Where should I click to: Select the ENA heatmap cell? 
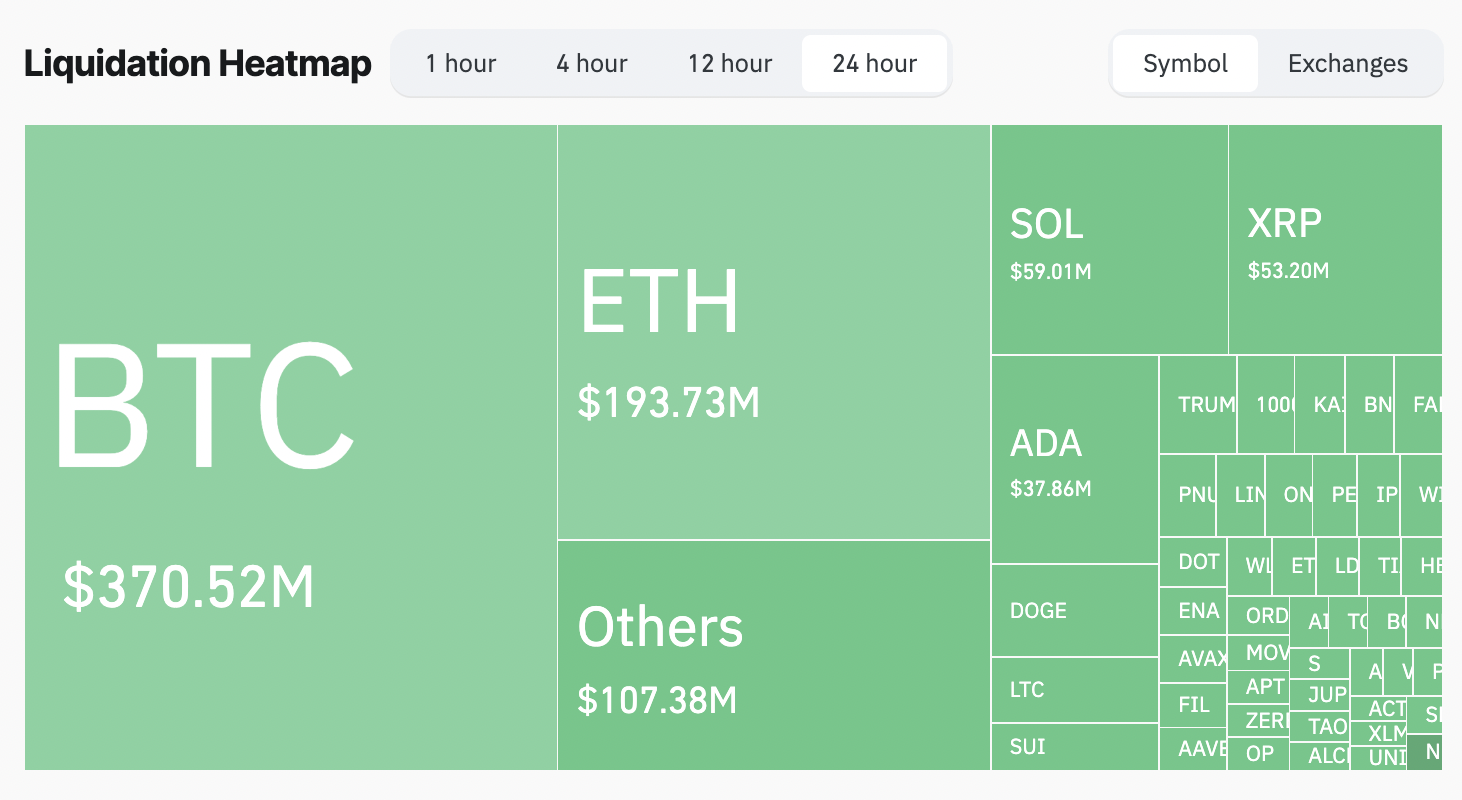(1193, 611)
